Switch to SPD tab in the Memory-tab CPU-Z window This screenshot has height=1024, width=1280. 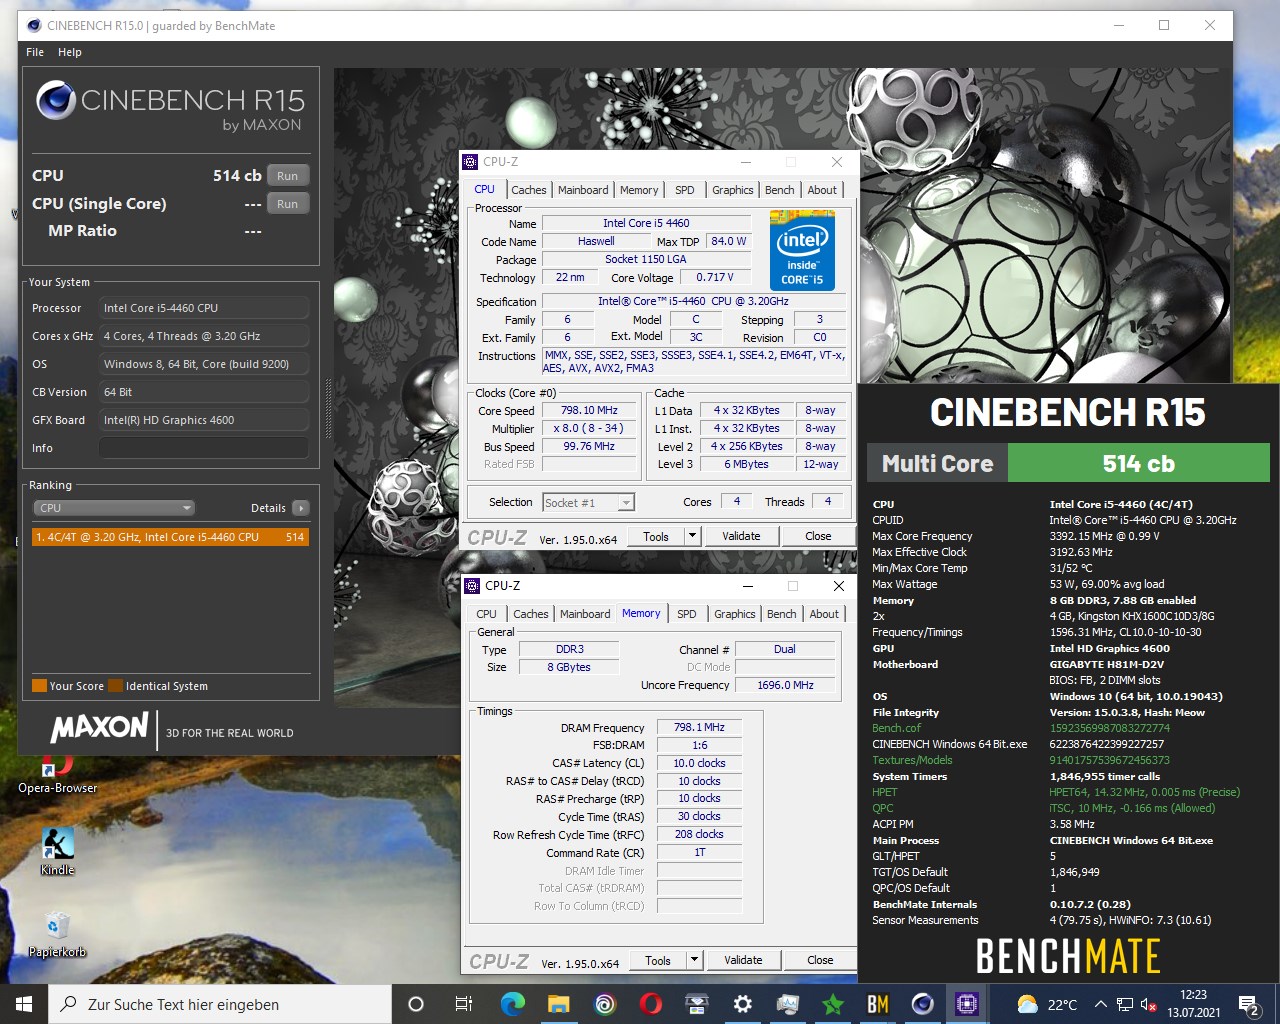(x=687, y=614)
